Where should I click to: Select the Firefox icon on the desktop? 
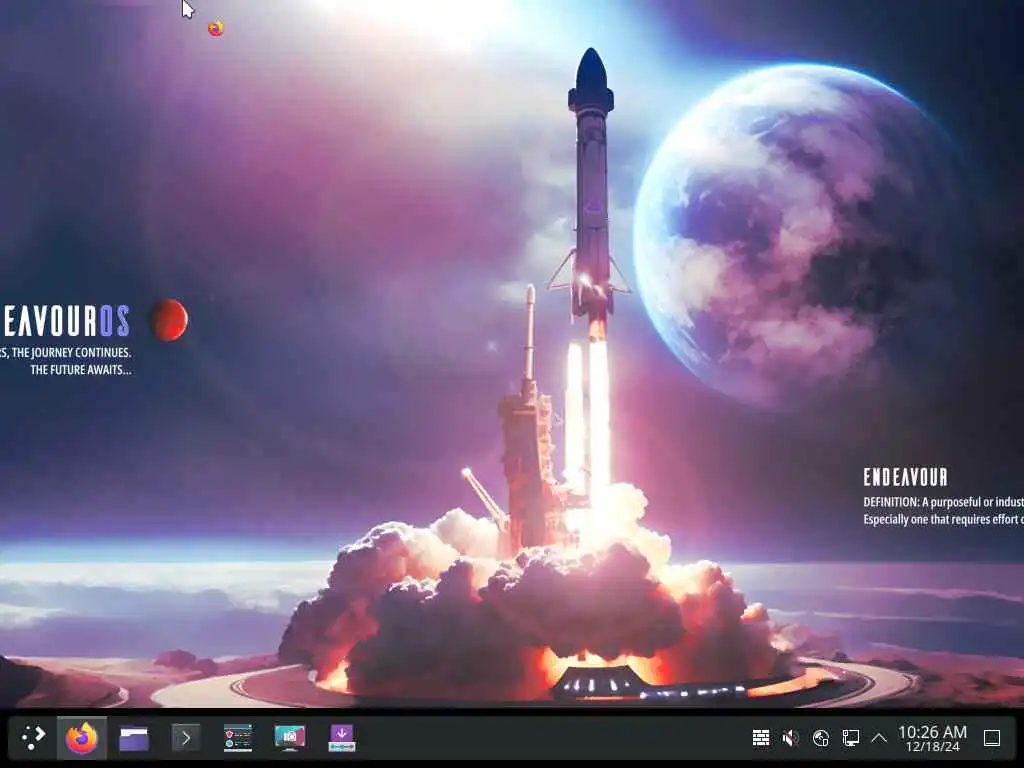(216, 28)
